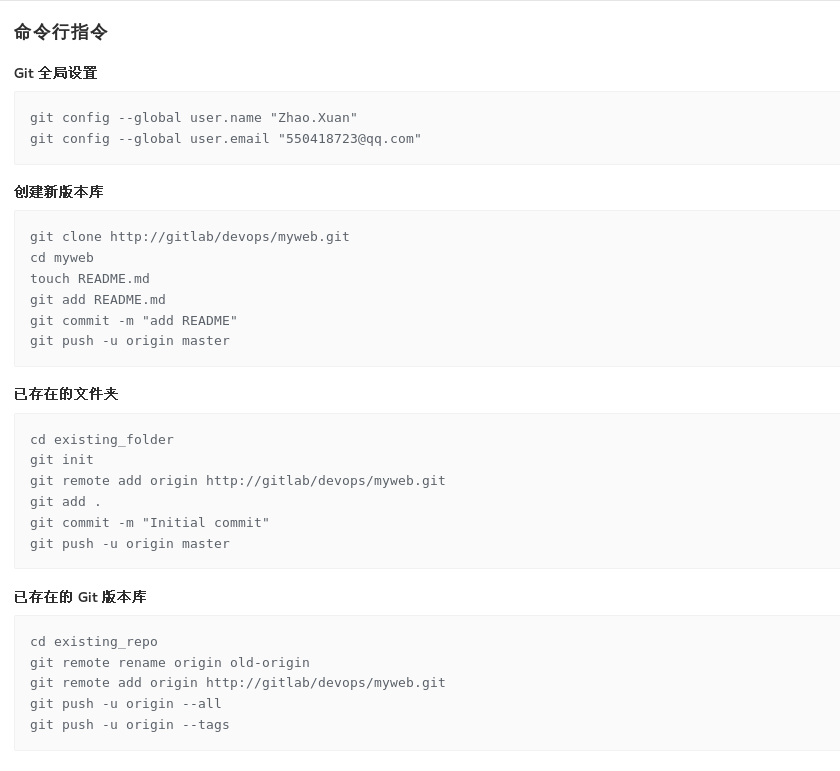Click the "git push -u origin --all" line

tap(126, 704)
